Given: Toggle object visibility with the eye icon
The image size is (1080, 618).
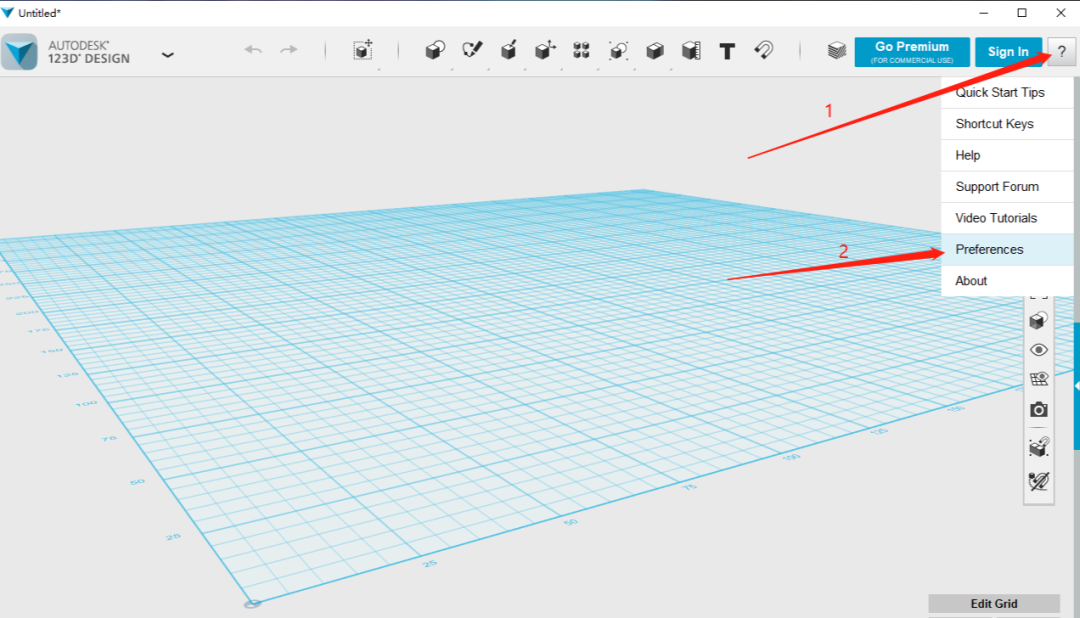Looking at the screenshot, I should click(x=1038, y=349).
